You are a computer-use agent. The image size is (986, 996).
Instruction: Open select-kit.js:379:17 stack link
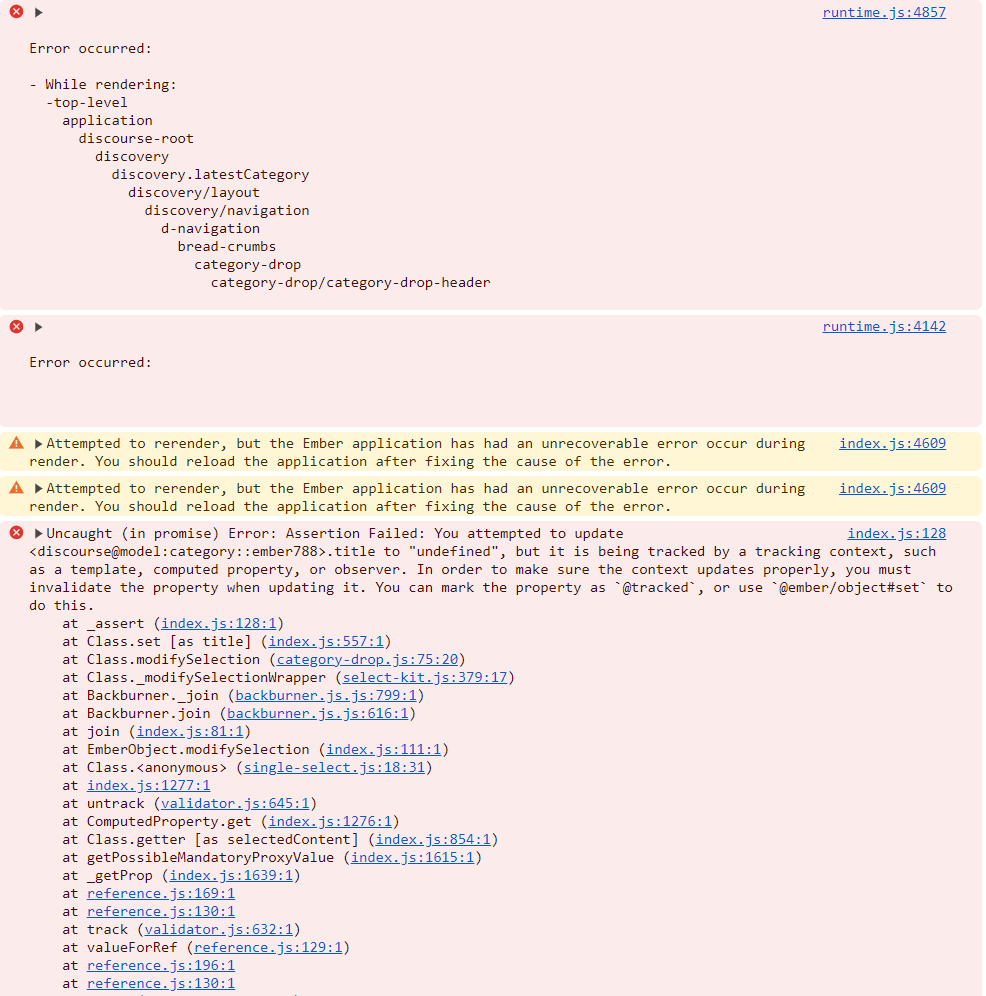click(425, 678)
